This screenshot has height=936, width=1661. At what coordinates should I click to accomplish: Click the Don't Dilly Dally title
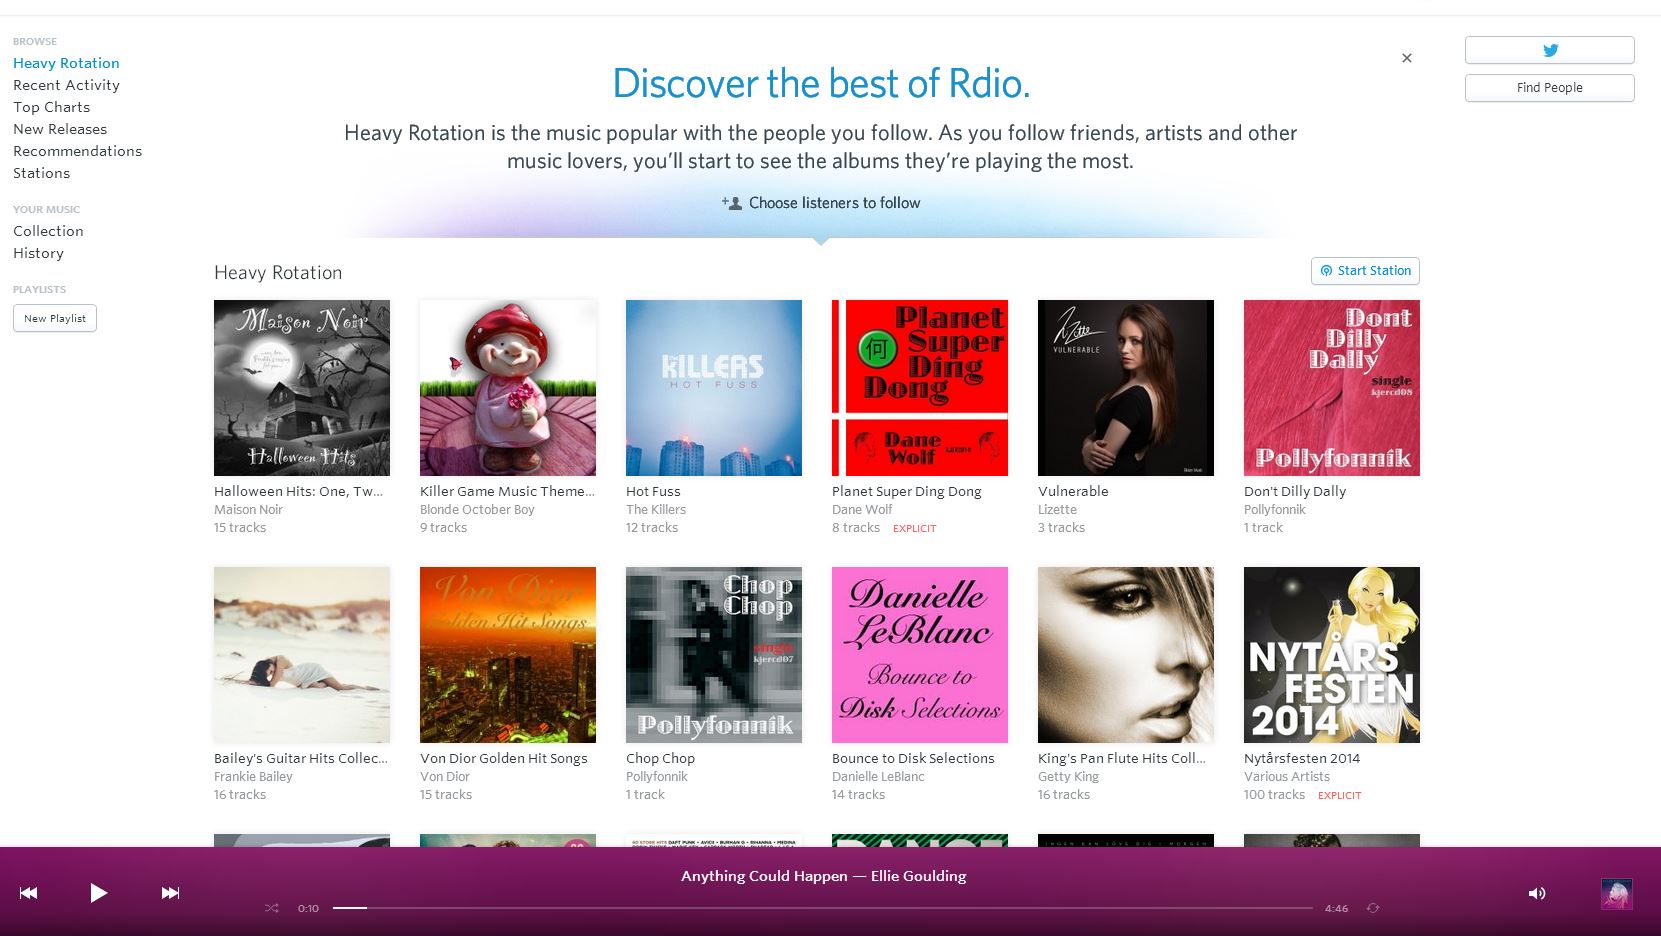1295,491
